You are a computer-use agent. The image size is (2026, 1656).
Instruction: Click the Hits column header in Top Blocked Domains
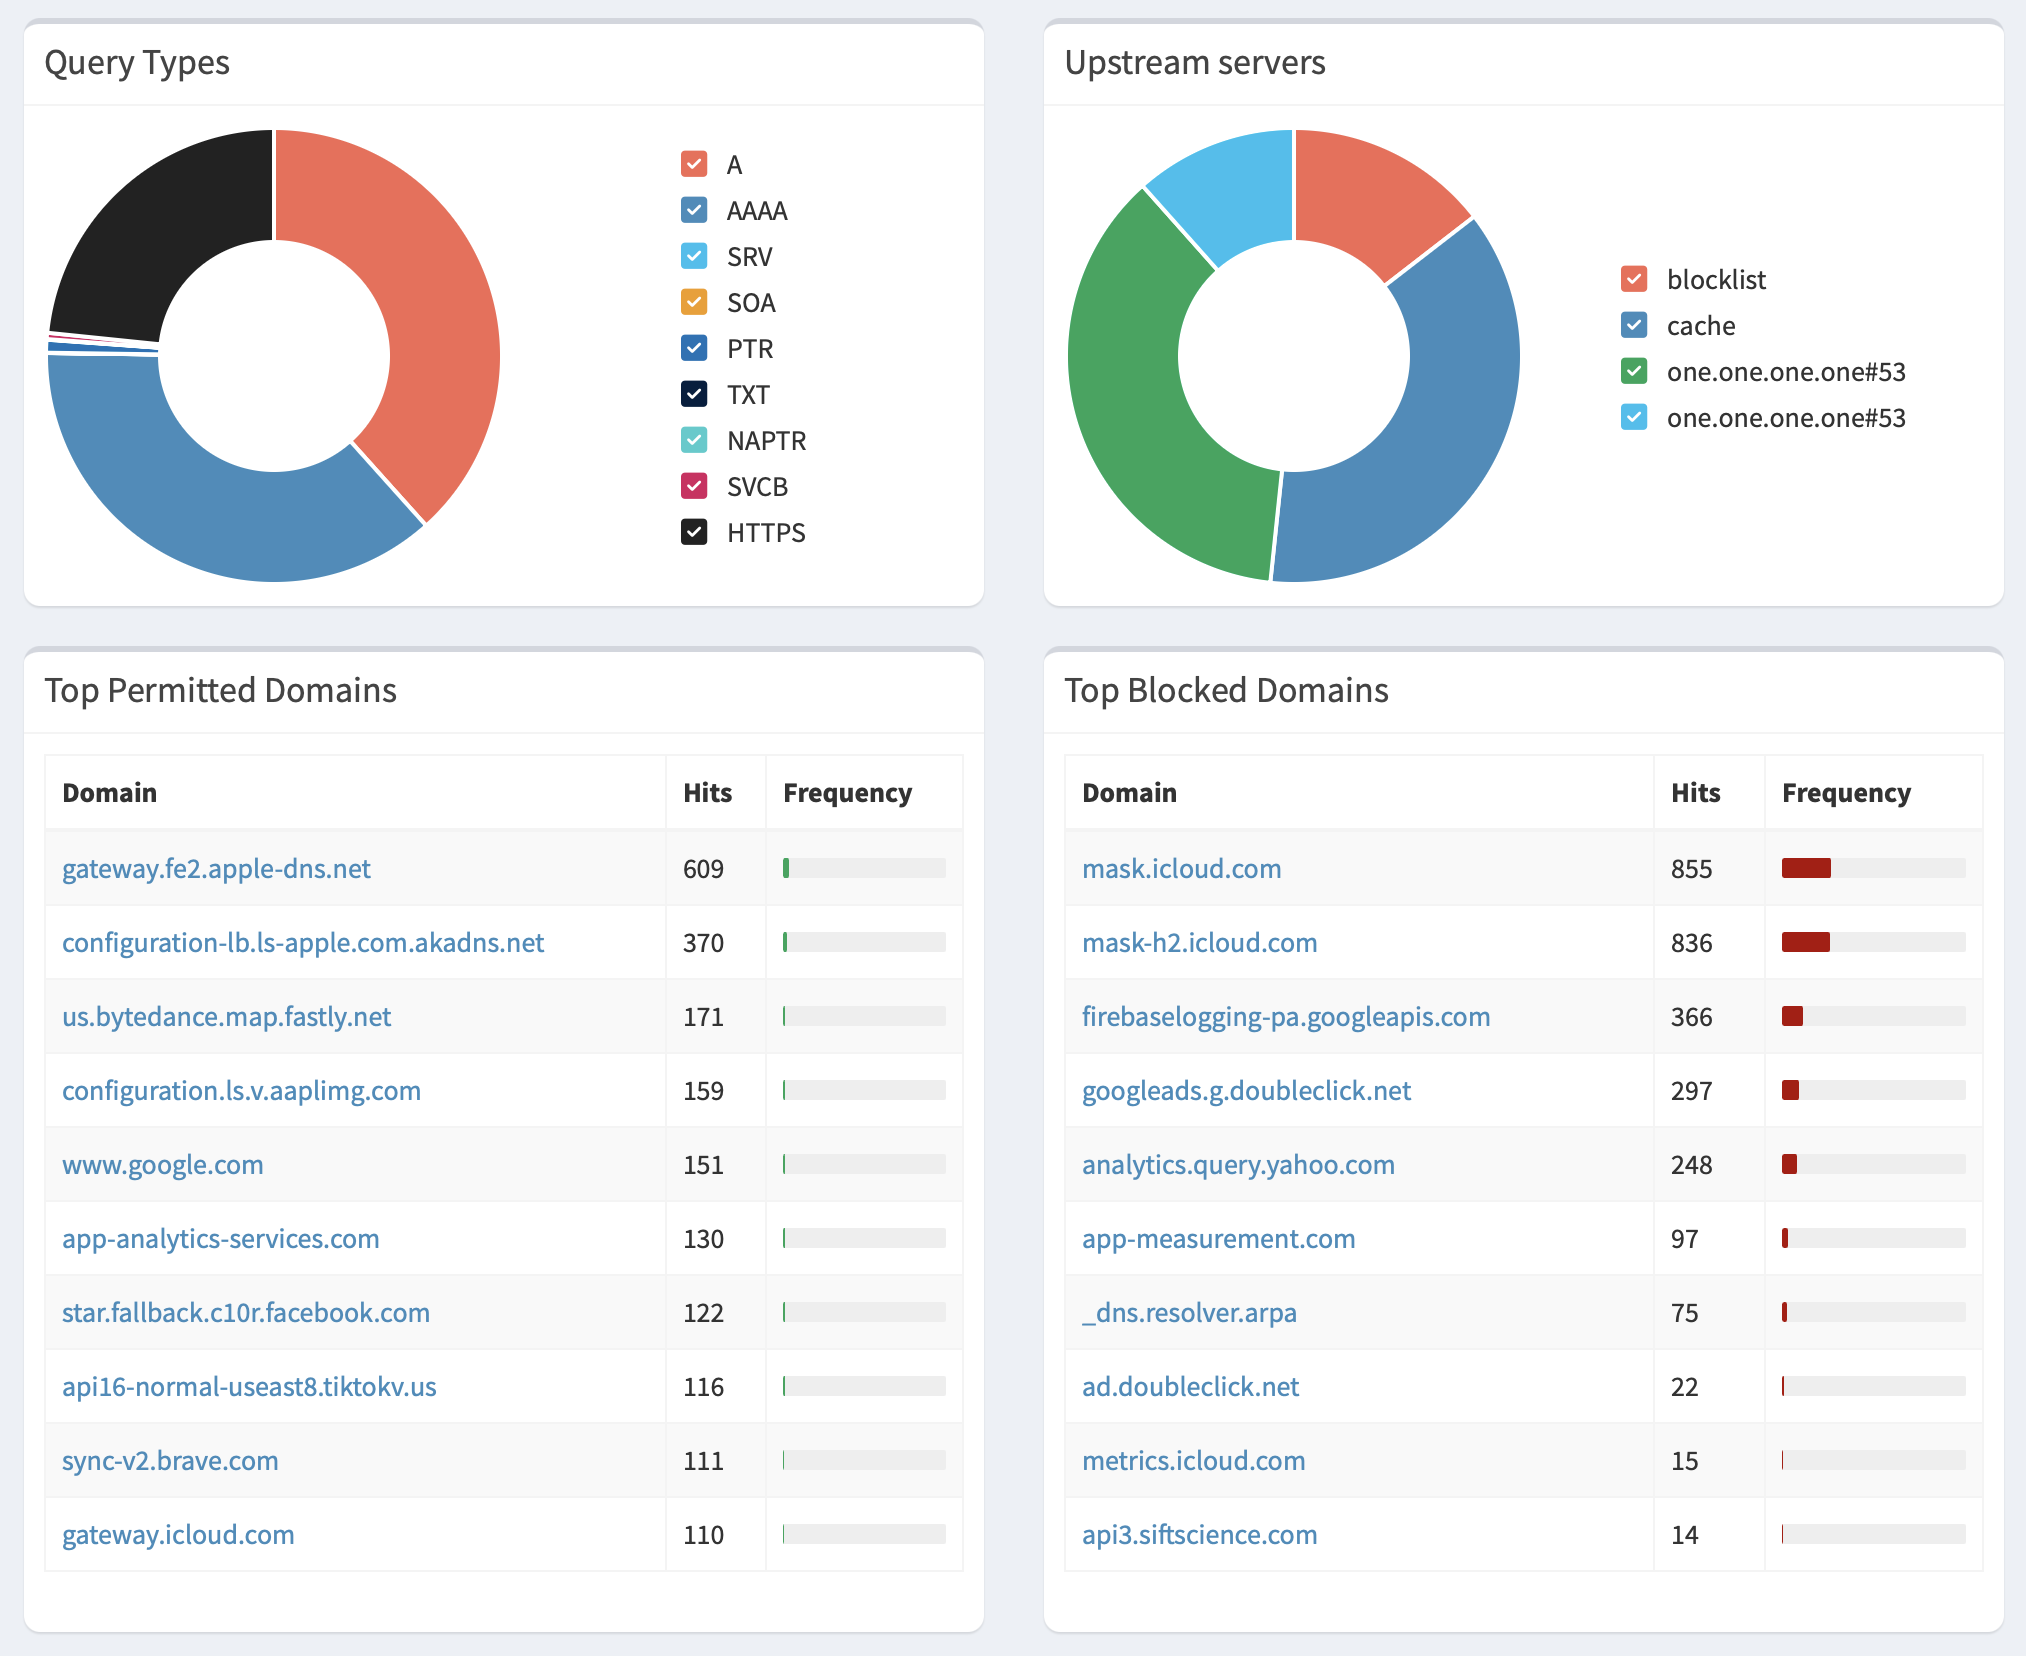tap(1696, 792)
